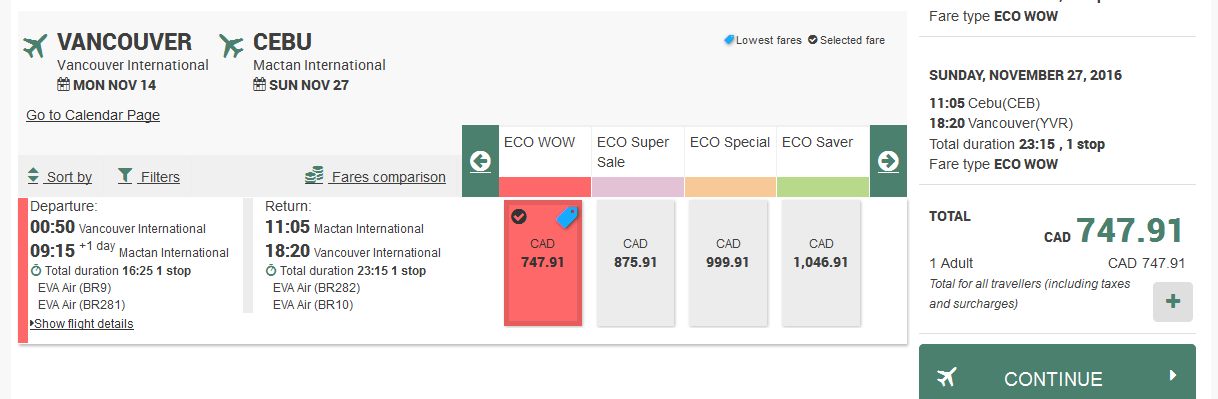The image size is (1218, 399).
Task: Open Go to Calendar Page link
Action: click(x=93, y=115)
